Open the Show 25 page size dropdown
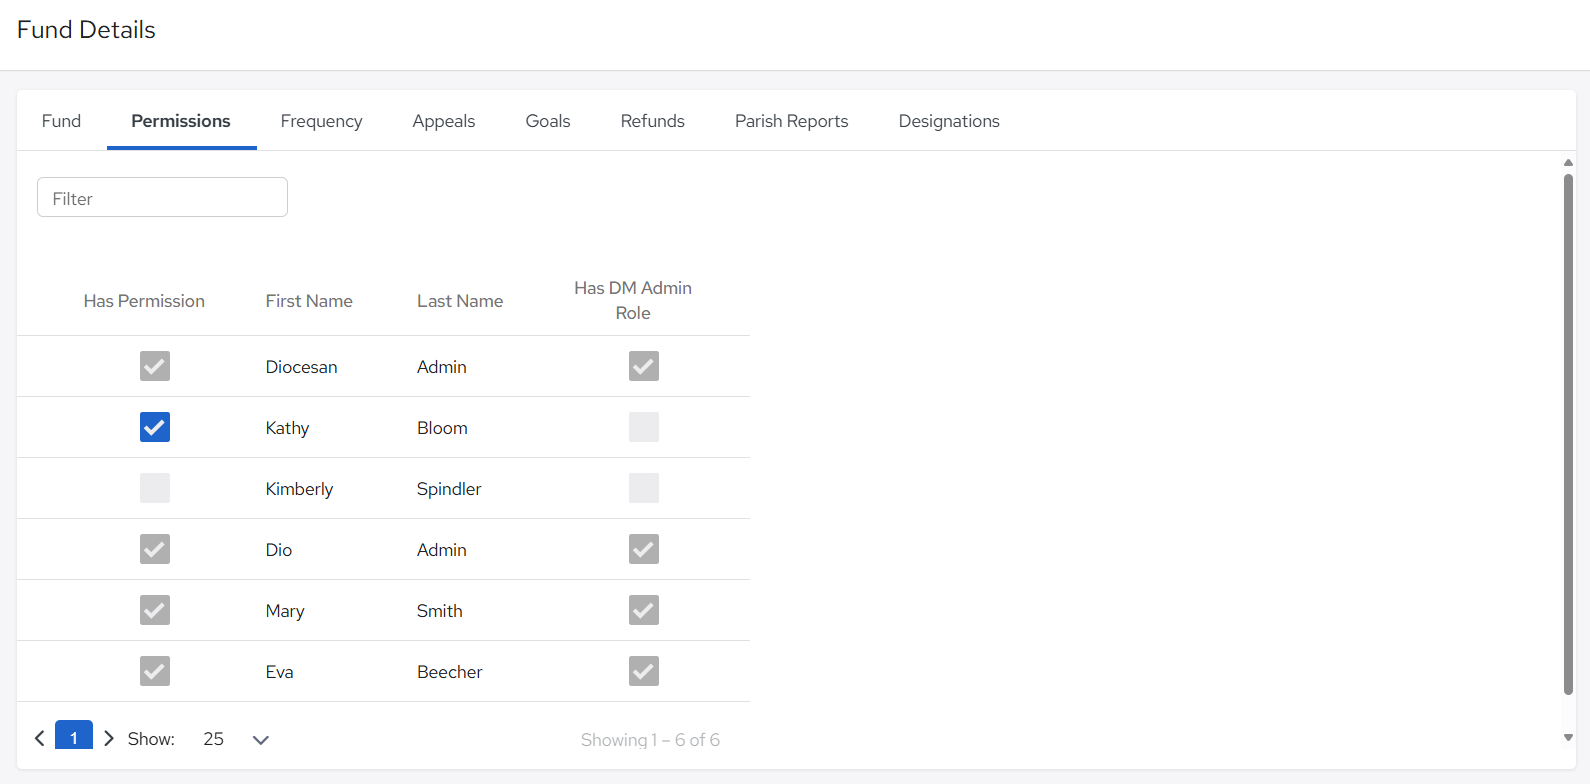 coord(236,739)
